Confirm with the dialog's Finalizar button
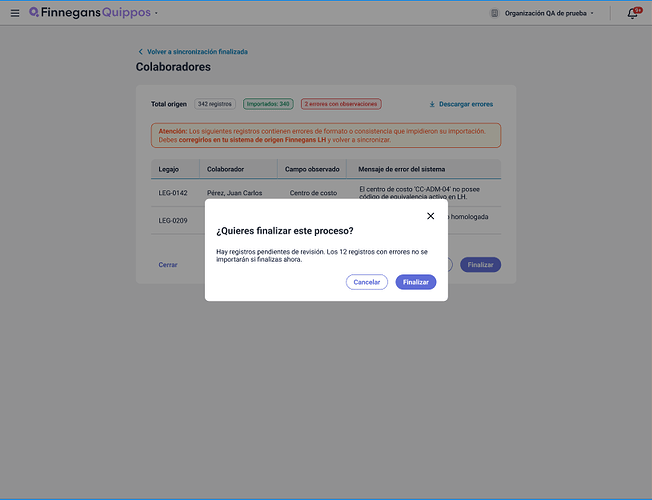This screenshot has height=500, width=652. tap(415, 282)
